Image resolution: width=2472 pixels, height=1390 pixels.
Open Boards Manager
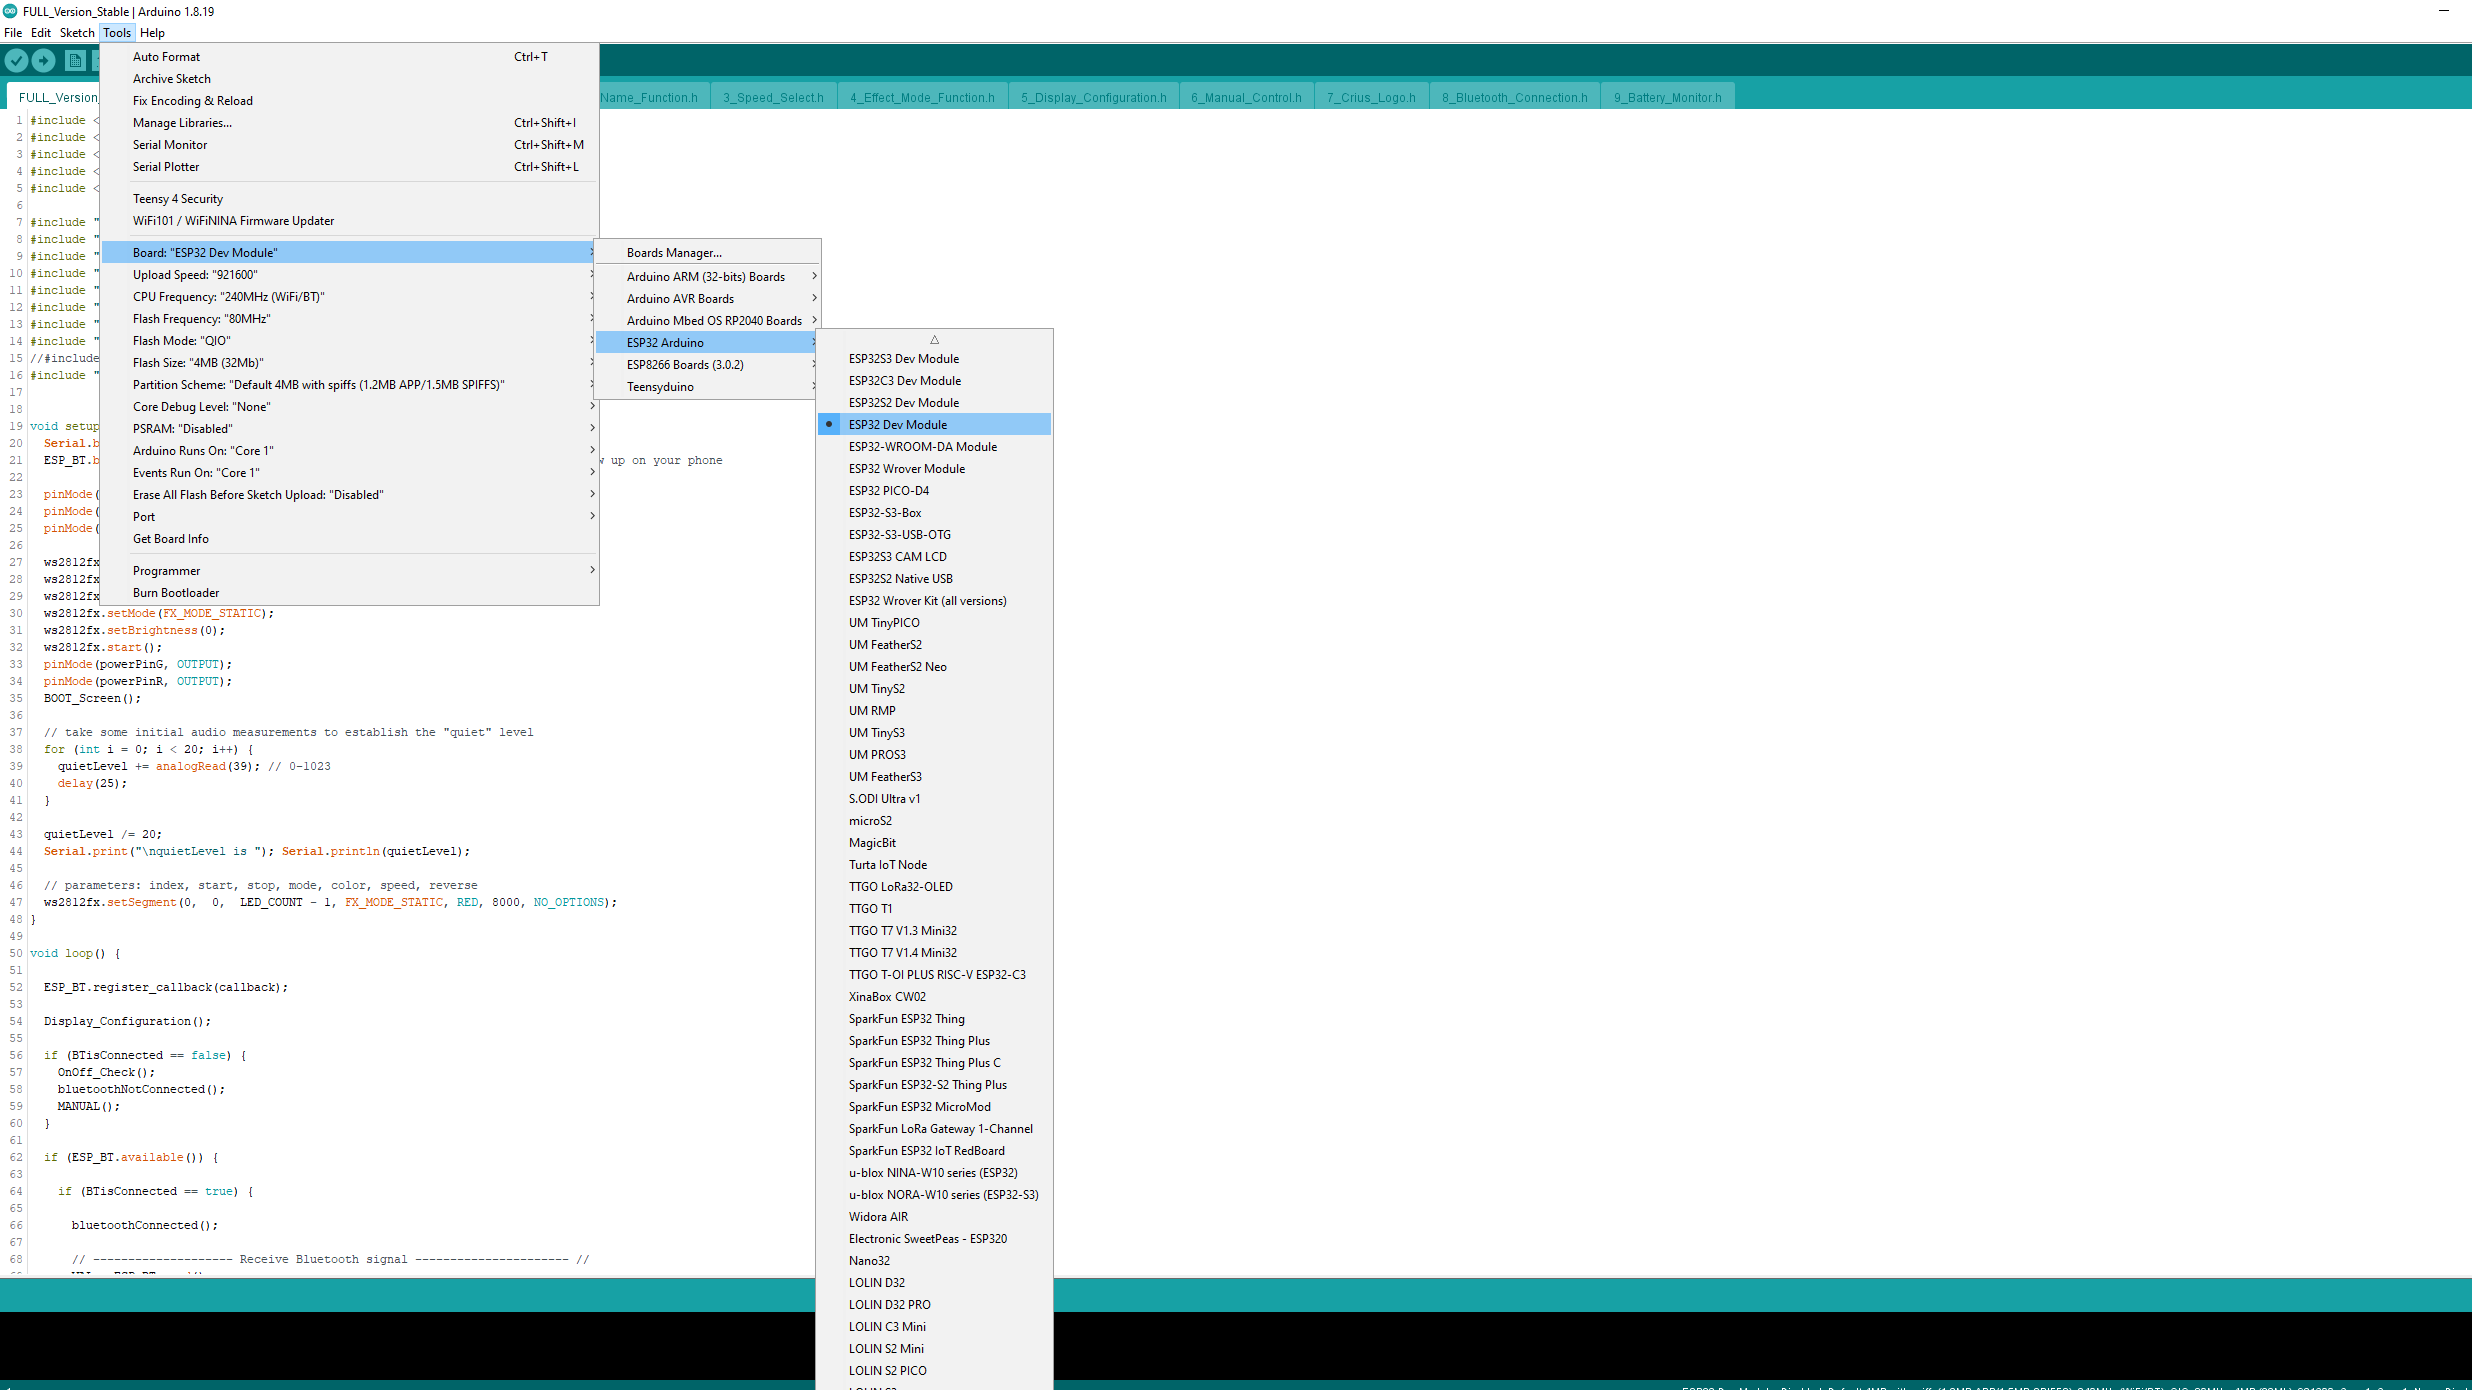point(674,253)
